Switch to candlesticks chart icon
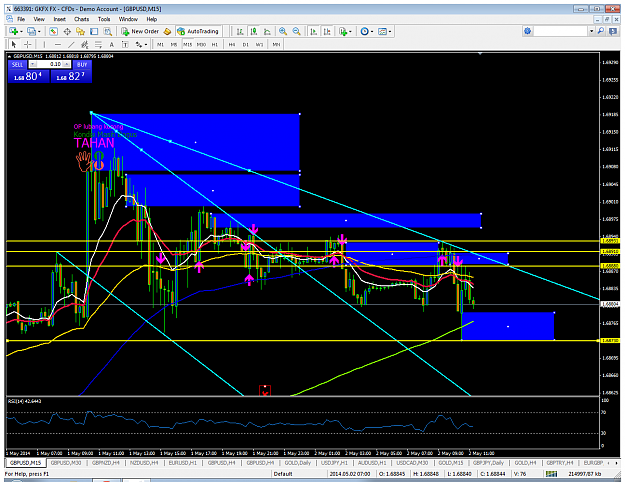Screen dimensions: 625x482 pyautogui.click(x=254, y=31)
